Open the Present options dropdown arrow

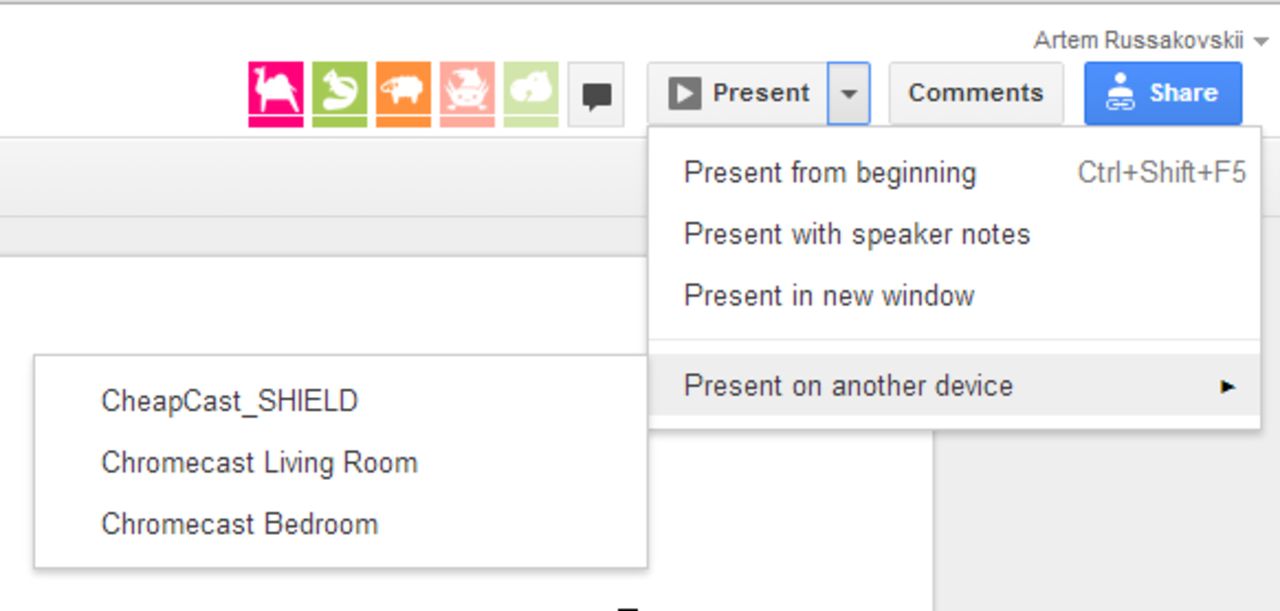(x=849, y=93)
